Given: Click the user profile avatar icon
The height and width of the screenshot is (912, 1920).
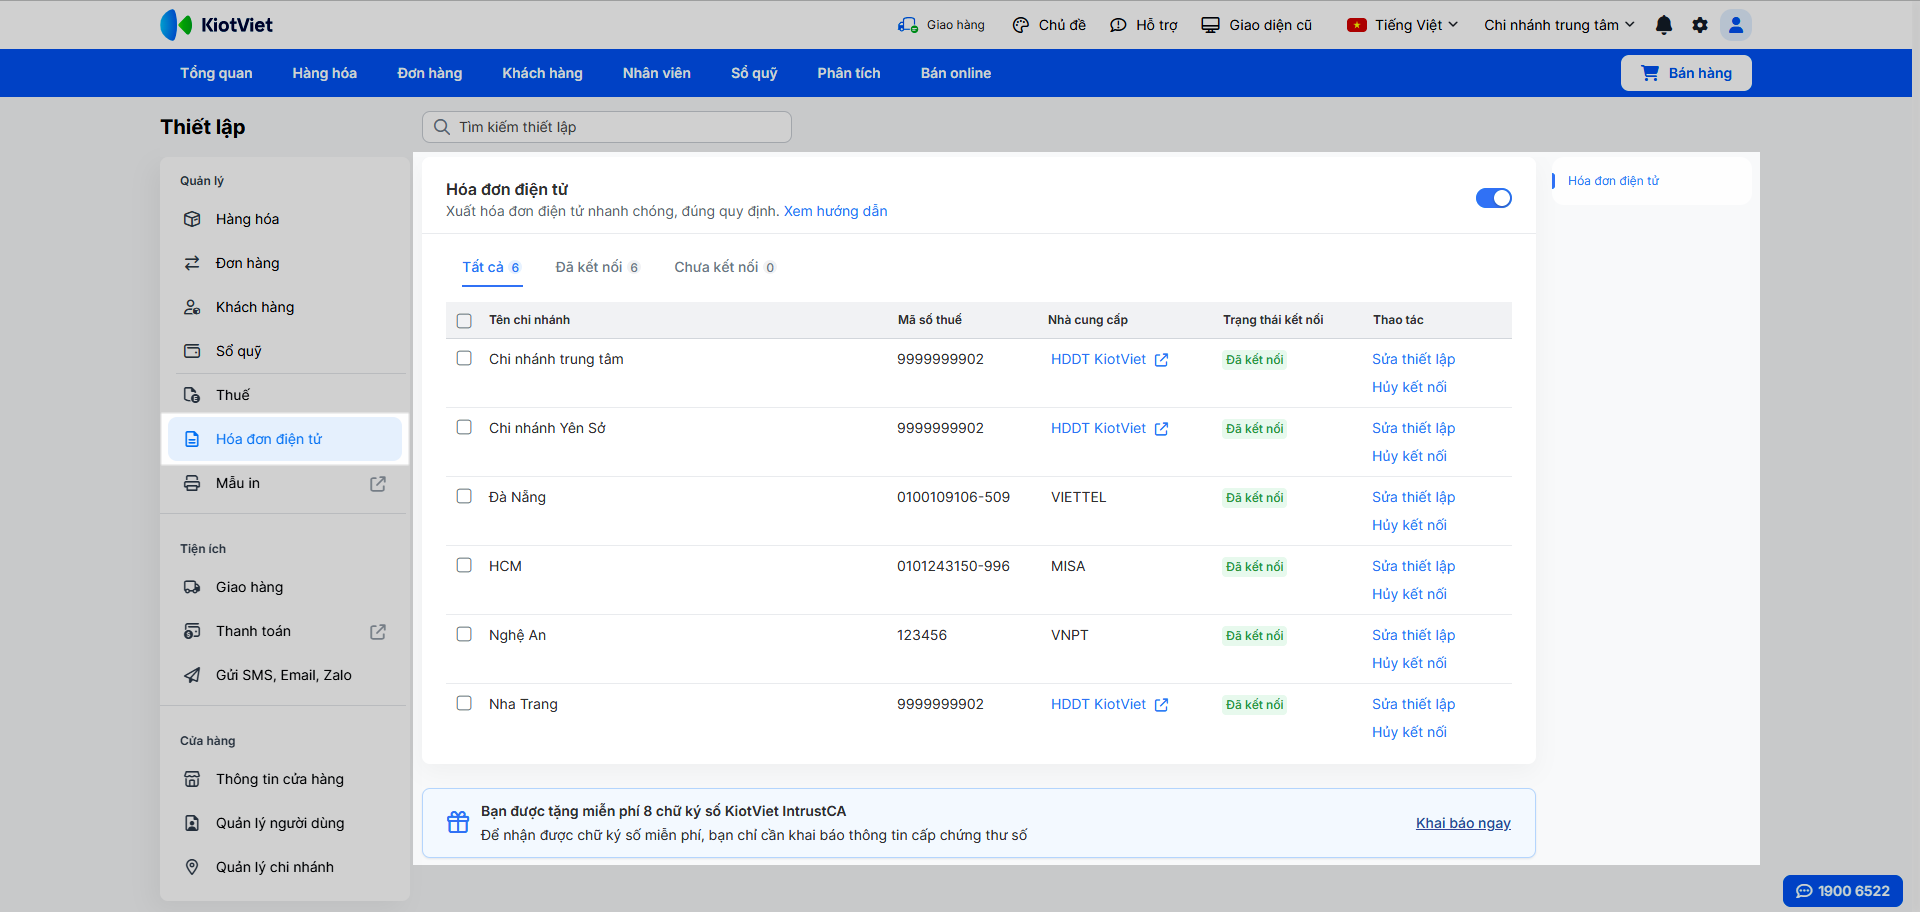Looking at the screenshot, I should pos(1736,25).
